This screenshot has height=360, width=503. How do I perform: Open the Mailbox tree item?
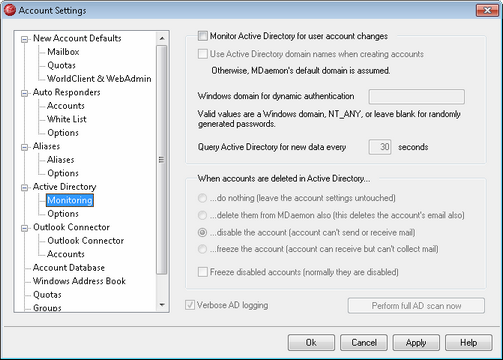[63, 52]
